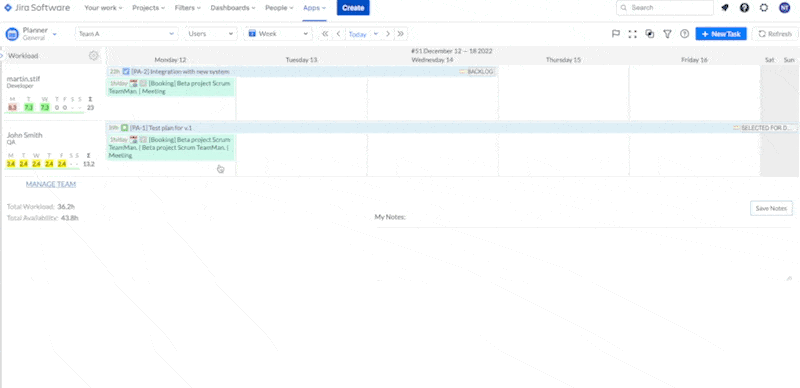The image size is (800, 388).
Task: Click the Jira Software logo
Action: click(37, 8)
